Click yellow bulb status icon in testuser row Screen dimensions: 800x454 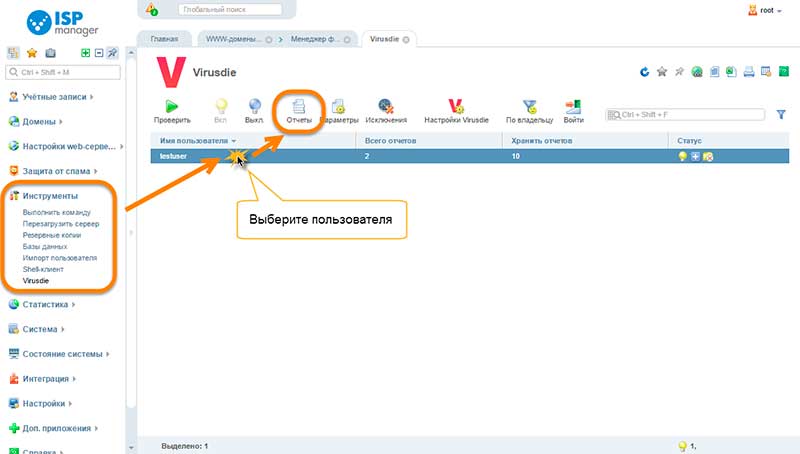coord(682,156)
